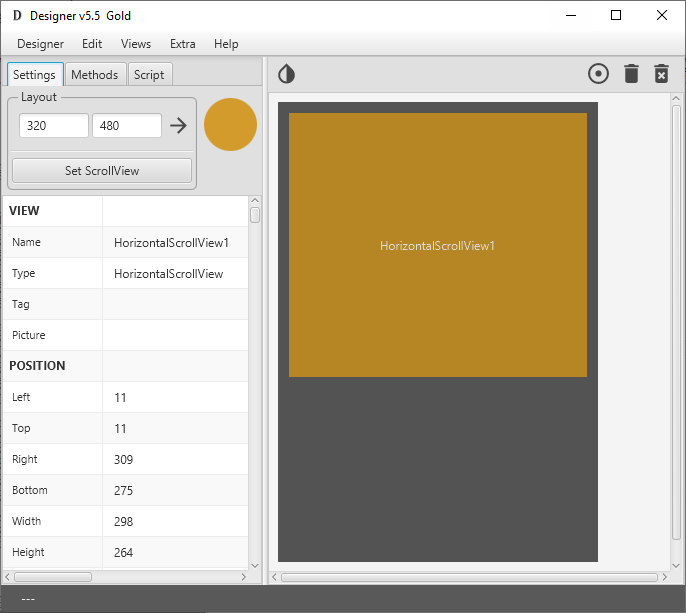This screenshot has height=613, width=686.
Task: Click the Designer app logo in title bar
Action: pos(17,16)
